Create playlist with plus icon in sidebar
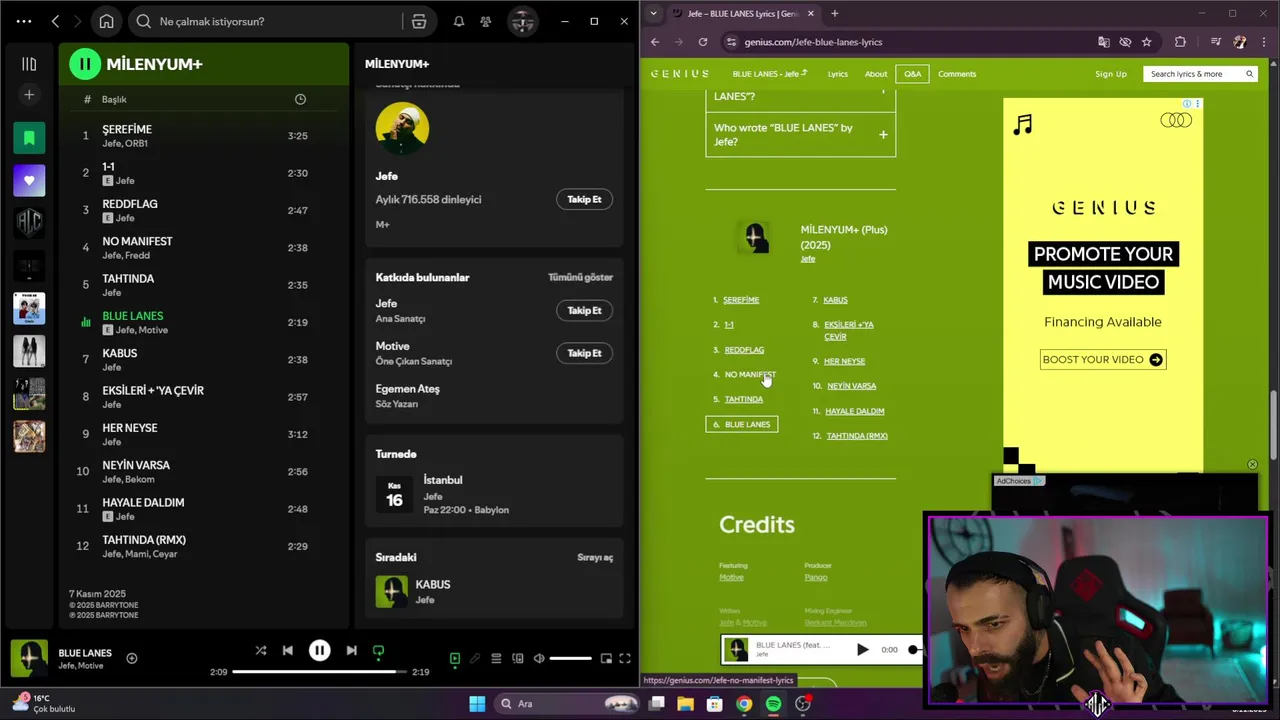The width and height of the screenshot is (1280, 720). coord(29,95)
